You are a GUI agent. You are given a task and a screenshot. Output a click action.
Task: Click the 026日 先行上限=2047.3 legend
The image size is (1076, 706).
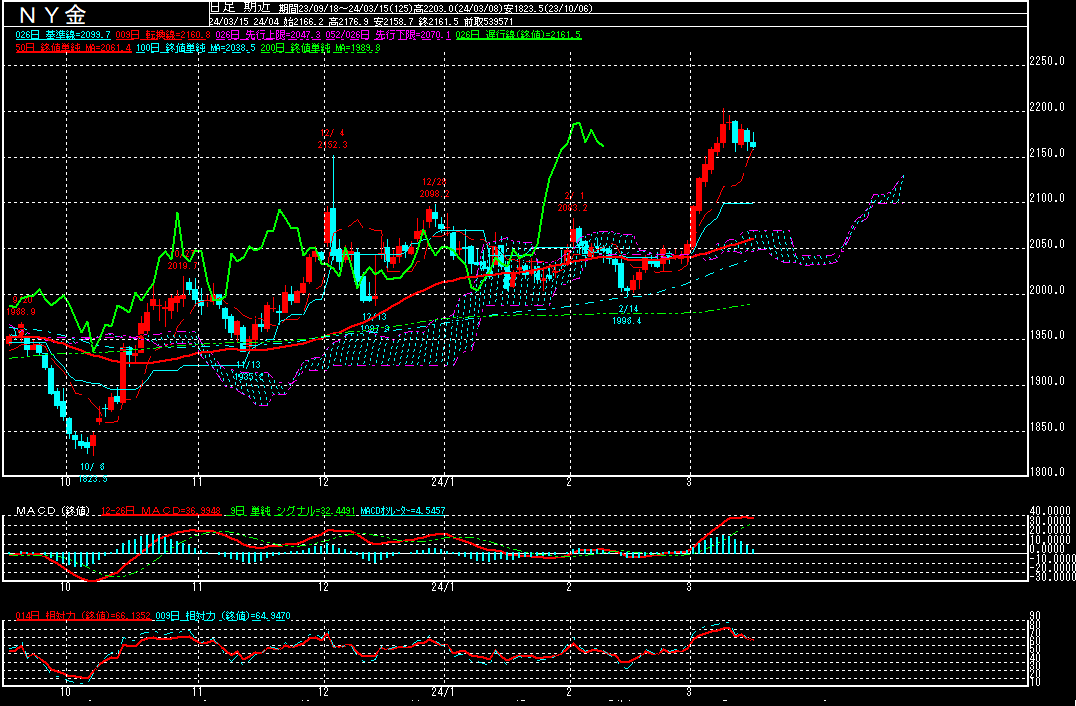point(268,34)
